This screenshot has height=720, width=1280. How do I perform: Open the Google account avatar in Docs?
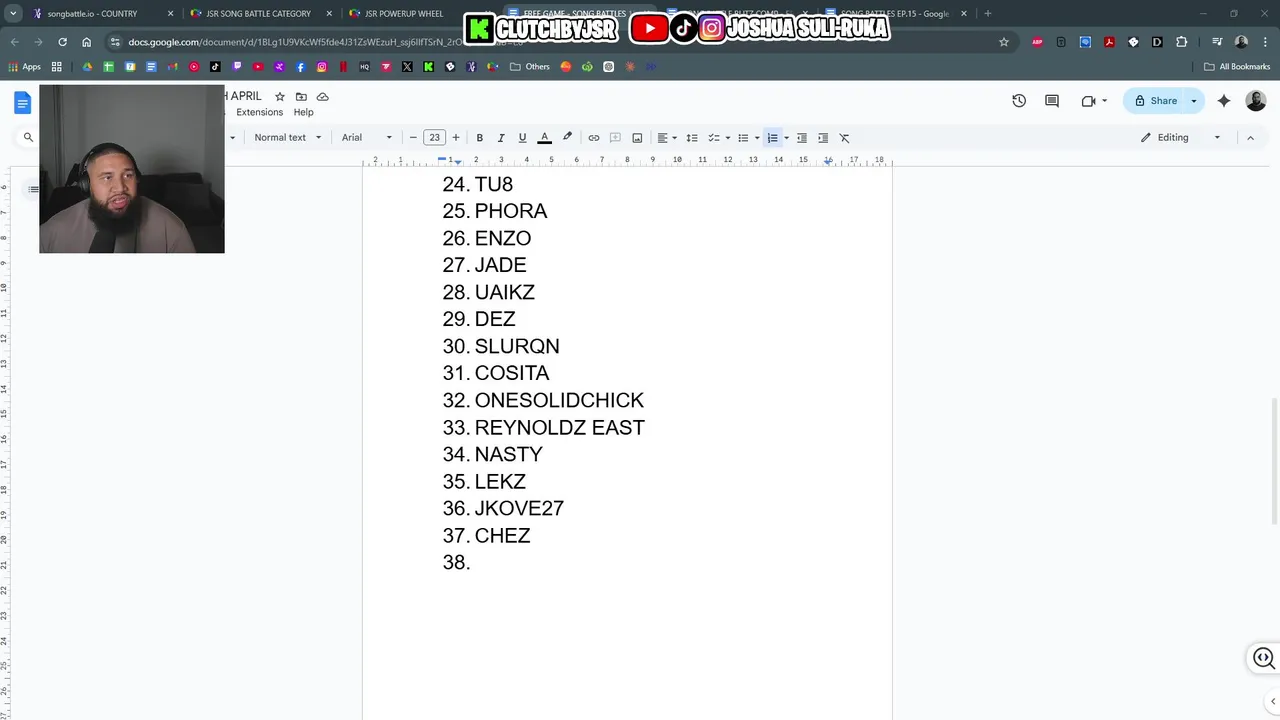(1256, 101)
